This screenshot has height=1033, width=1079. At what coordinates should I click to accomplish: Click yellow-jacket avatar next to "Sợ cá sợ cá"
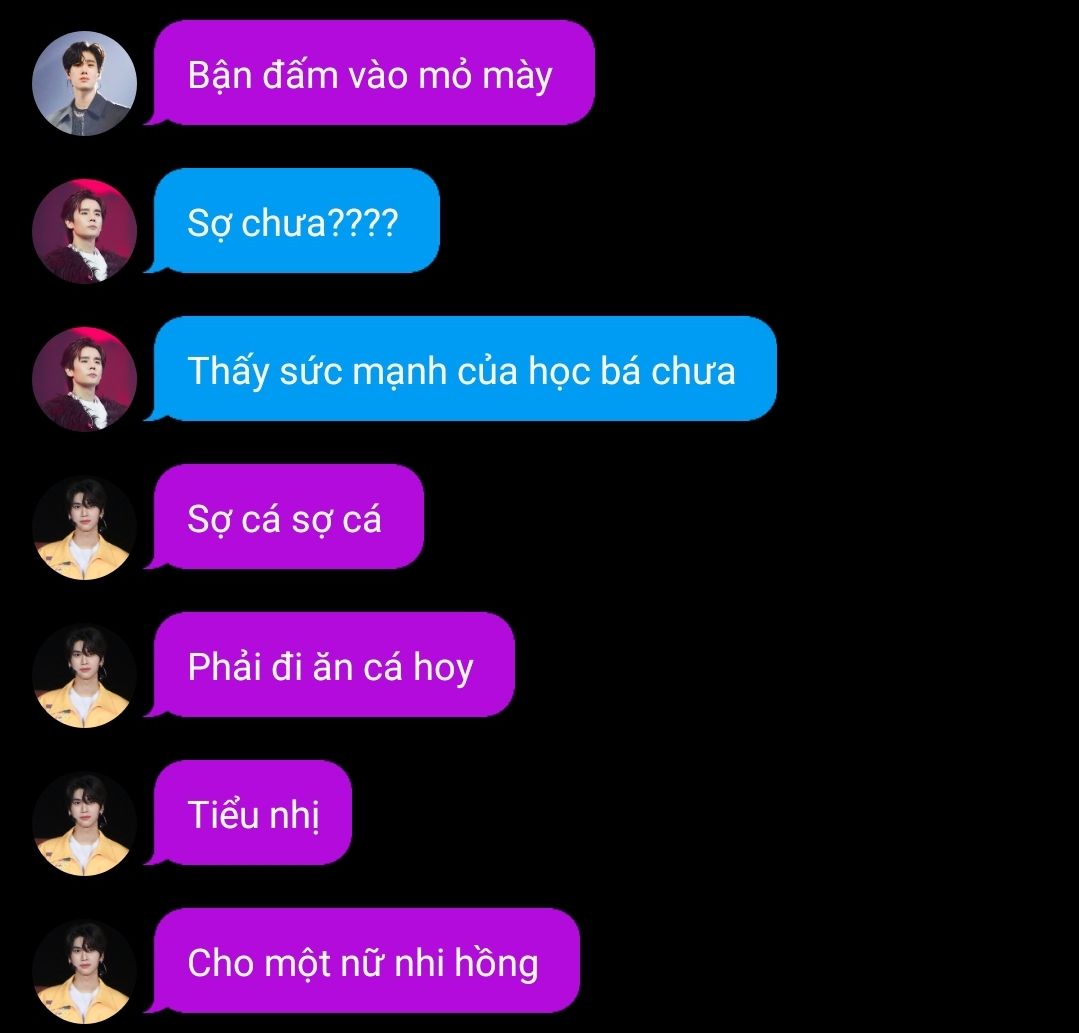tap(84, 527)
